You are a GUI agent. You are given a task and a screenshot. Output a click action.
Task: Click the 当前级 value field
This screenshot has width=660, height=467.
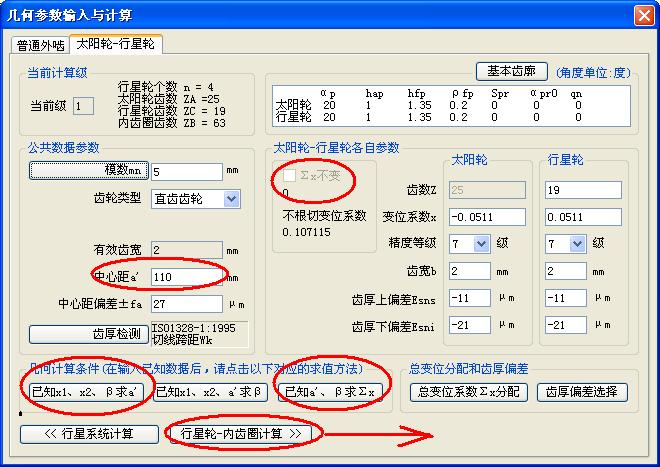(83, 106)
